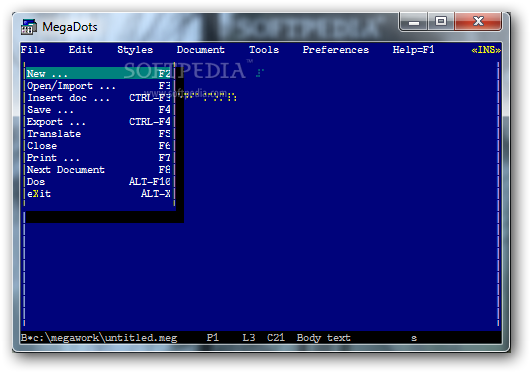
Task: Click the L3 line indicator in status bar
Action: point(249,338)
